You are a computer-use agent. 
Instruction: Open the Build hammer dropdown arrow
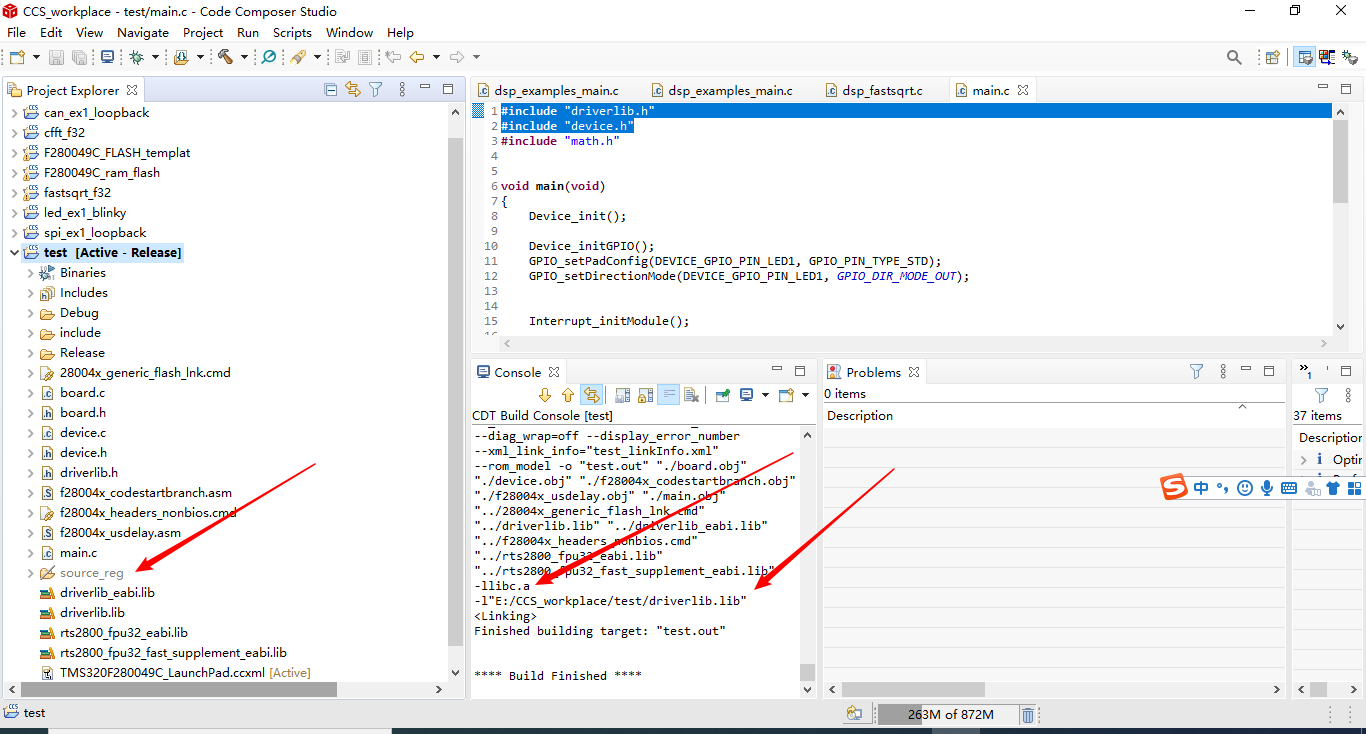(243, 57)
